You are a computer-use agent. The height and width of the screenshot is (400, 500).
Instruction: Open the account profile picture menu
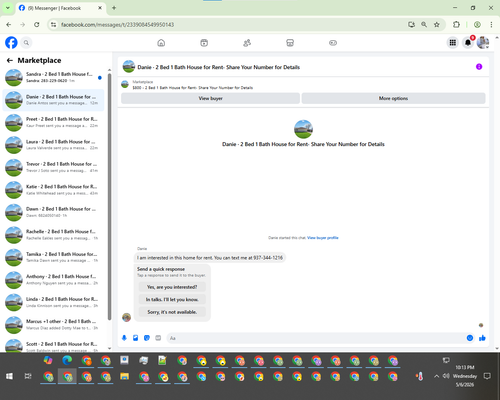click(x=483, y=43)
